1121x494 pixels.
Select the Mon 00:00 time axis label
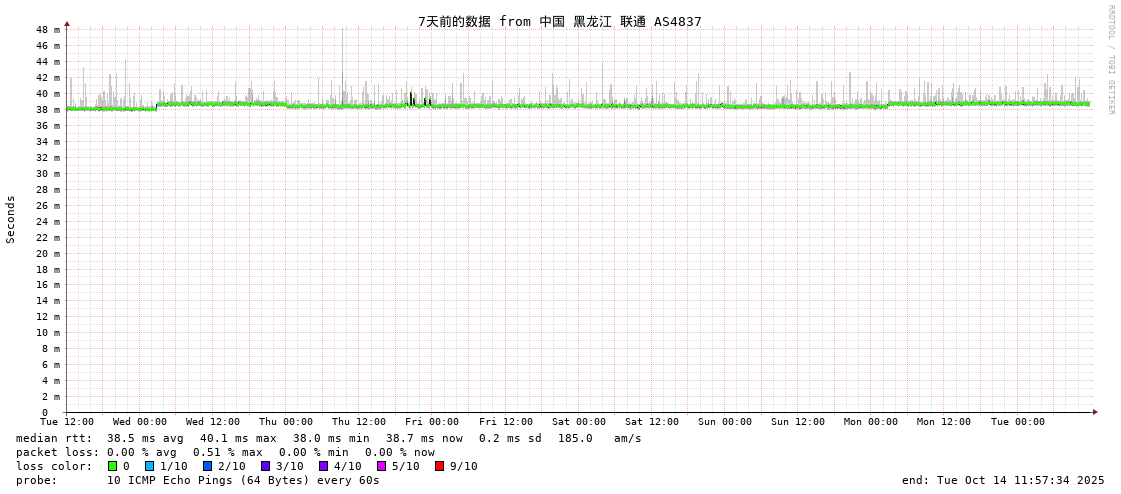tap(871, 422)
